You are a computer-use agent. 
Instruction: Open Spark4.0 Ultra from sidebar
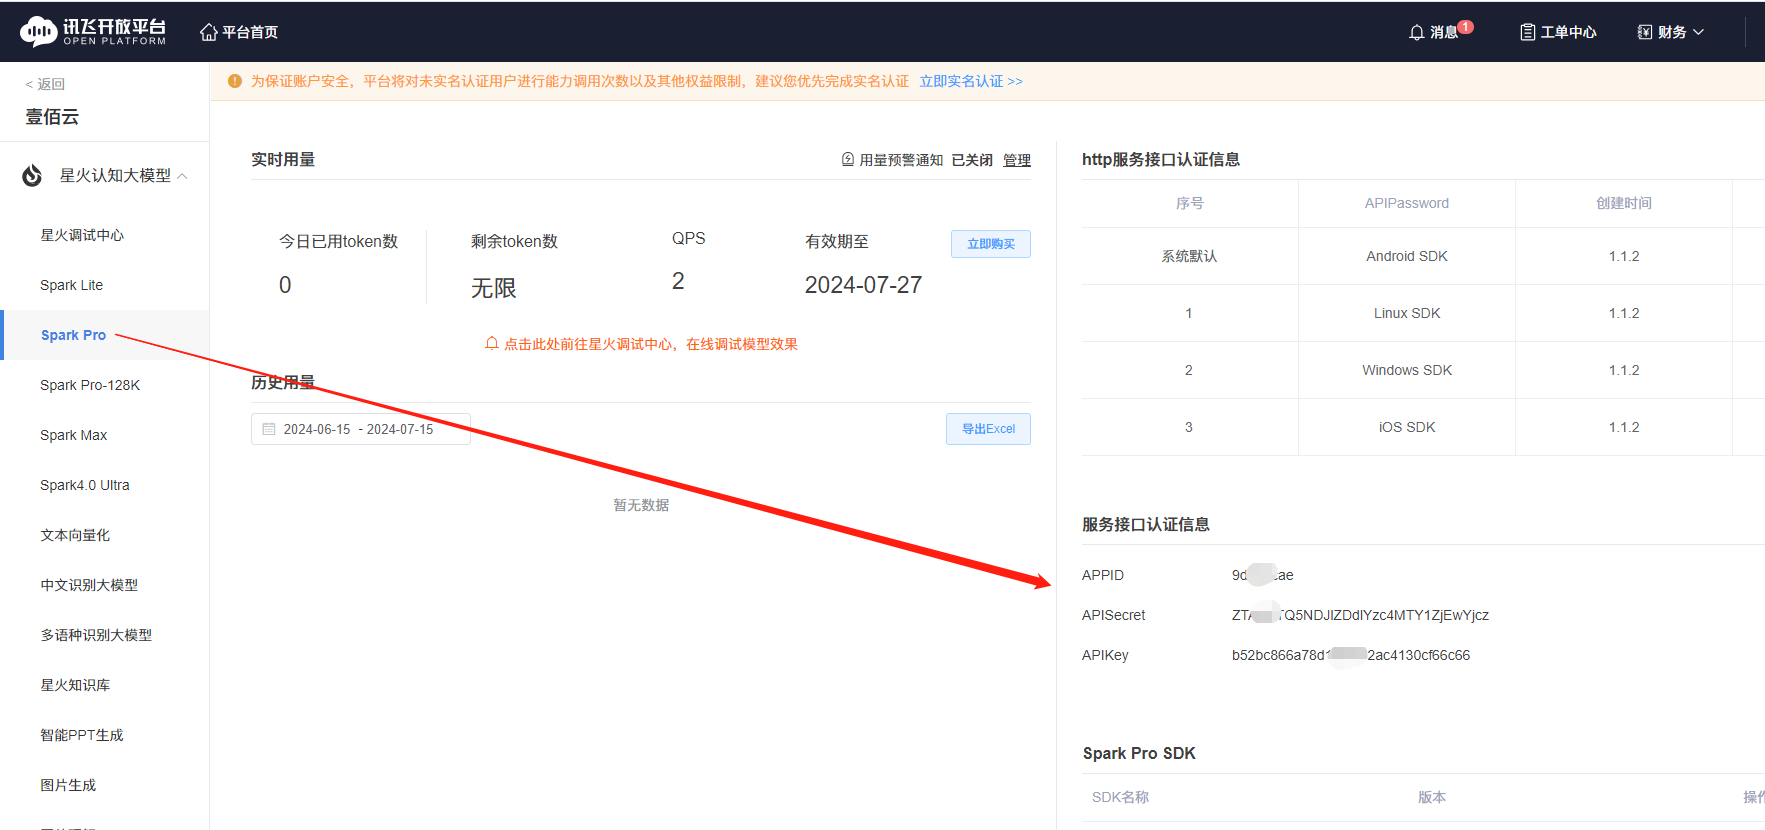pos(84,485)
